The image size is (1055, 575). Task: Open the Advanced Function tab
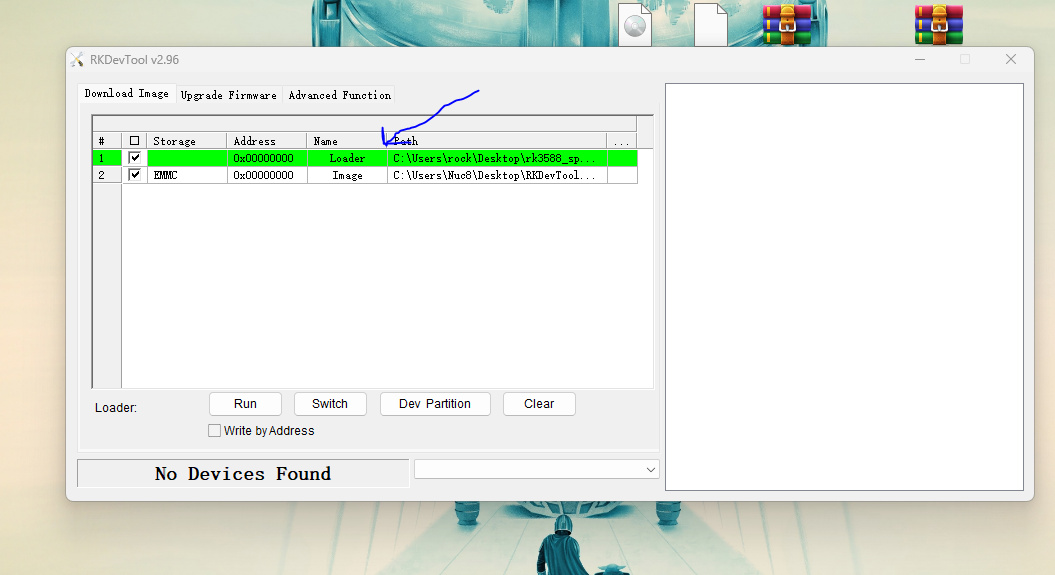[x=340, y=95]
